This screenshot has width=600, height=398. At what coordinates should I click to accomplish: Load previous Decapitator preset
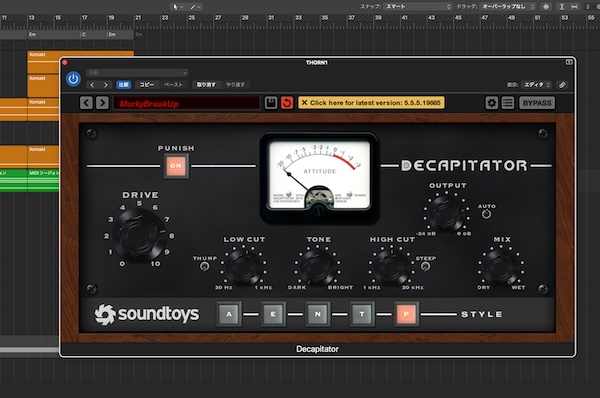[86, 103]
